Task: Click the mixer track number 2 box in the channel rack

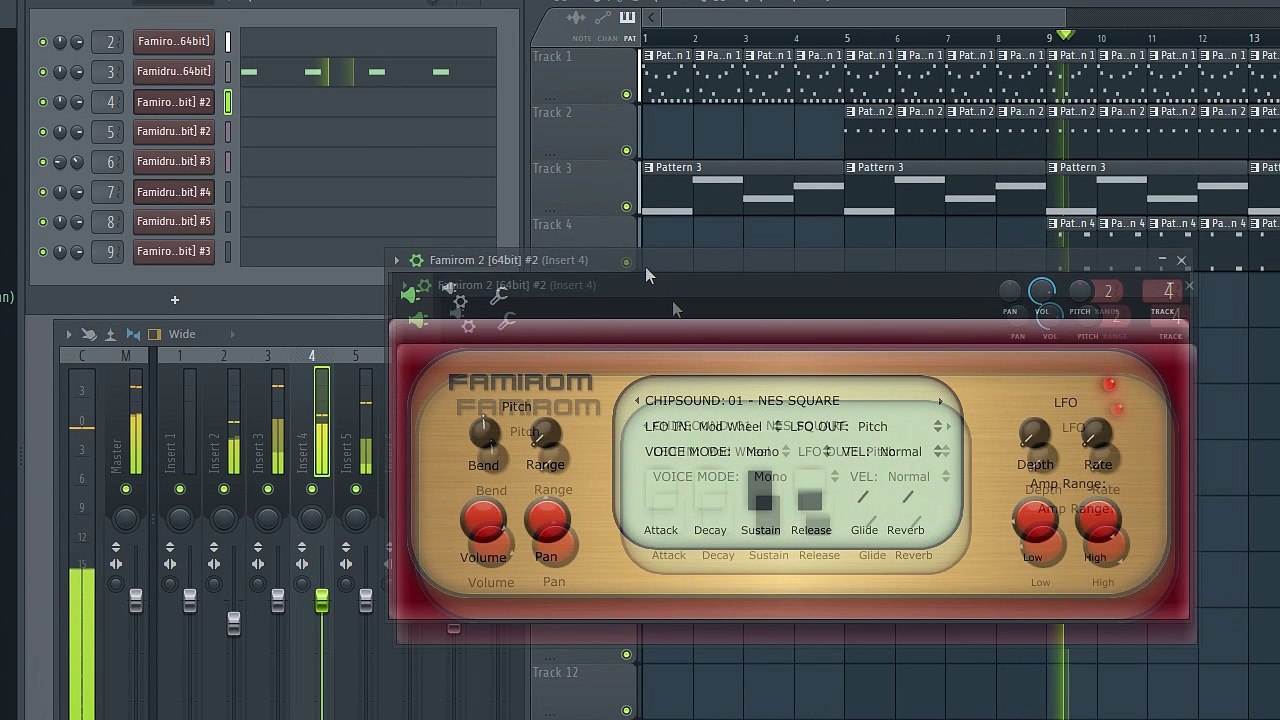Action: click(109, 42)
